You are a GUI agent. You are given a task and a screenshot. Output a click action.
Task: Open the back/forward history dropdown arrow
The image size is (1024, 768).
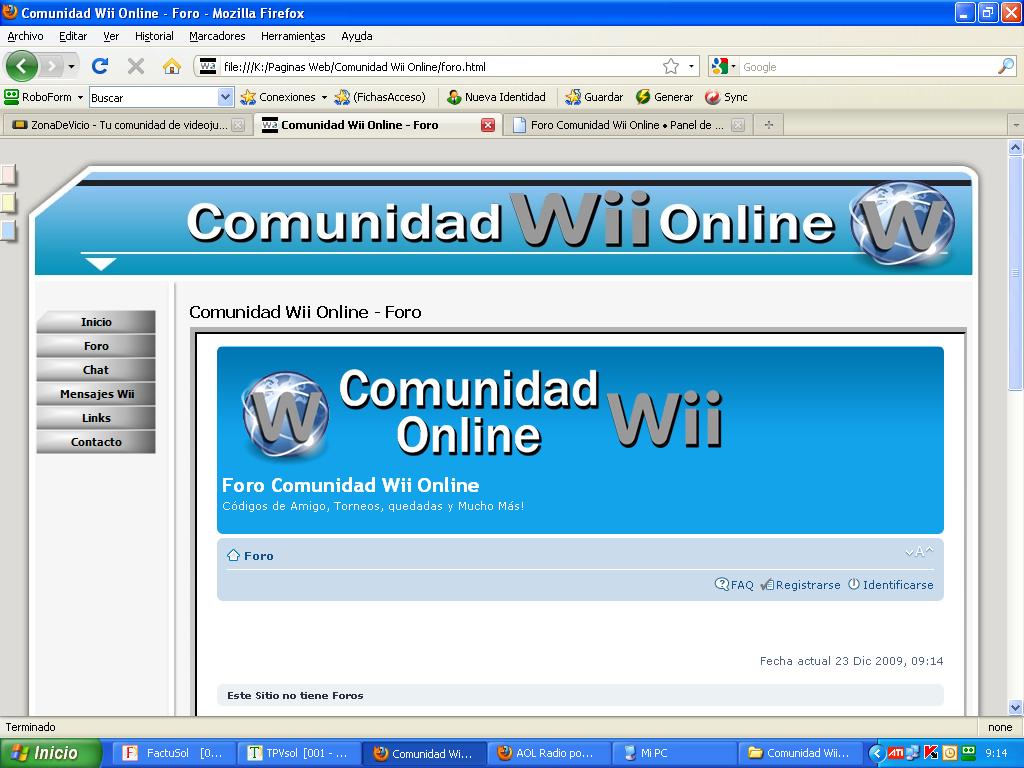pyautogui.click(x=71, y=67)
